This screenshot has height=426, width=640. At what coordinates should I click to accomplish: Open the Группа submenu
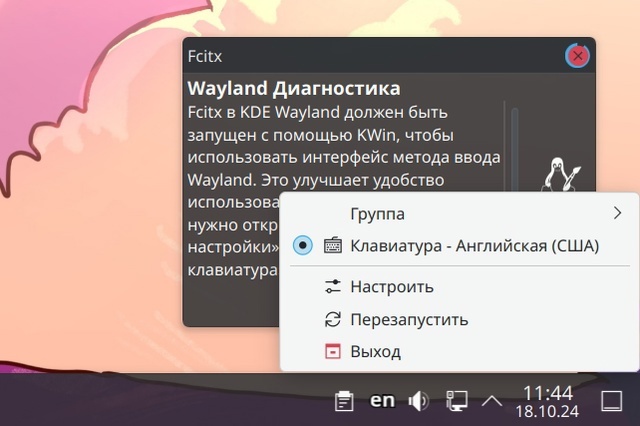click(460, 213)
